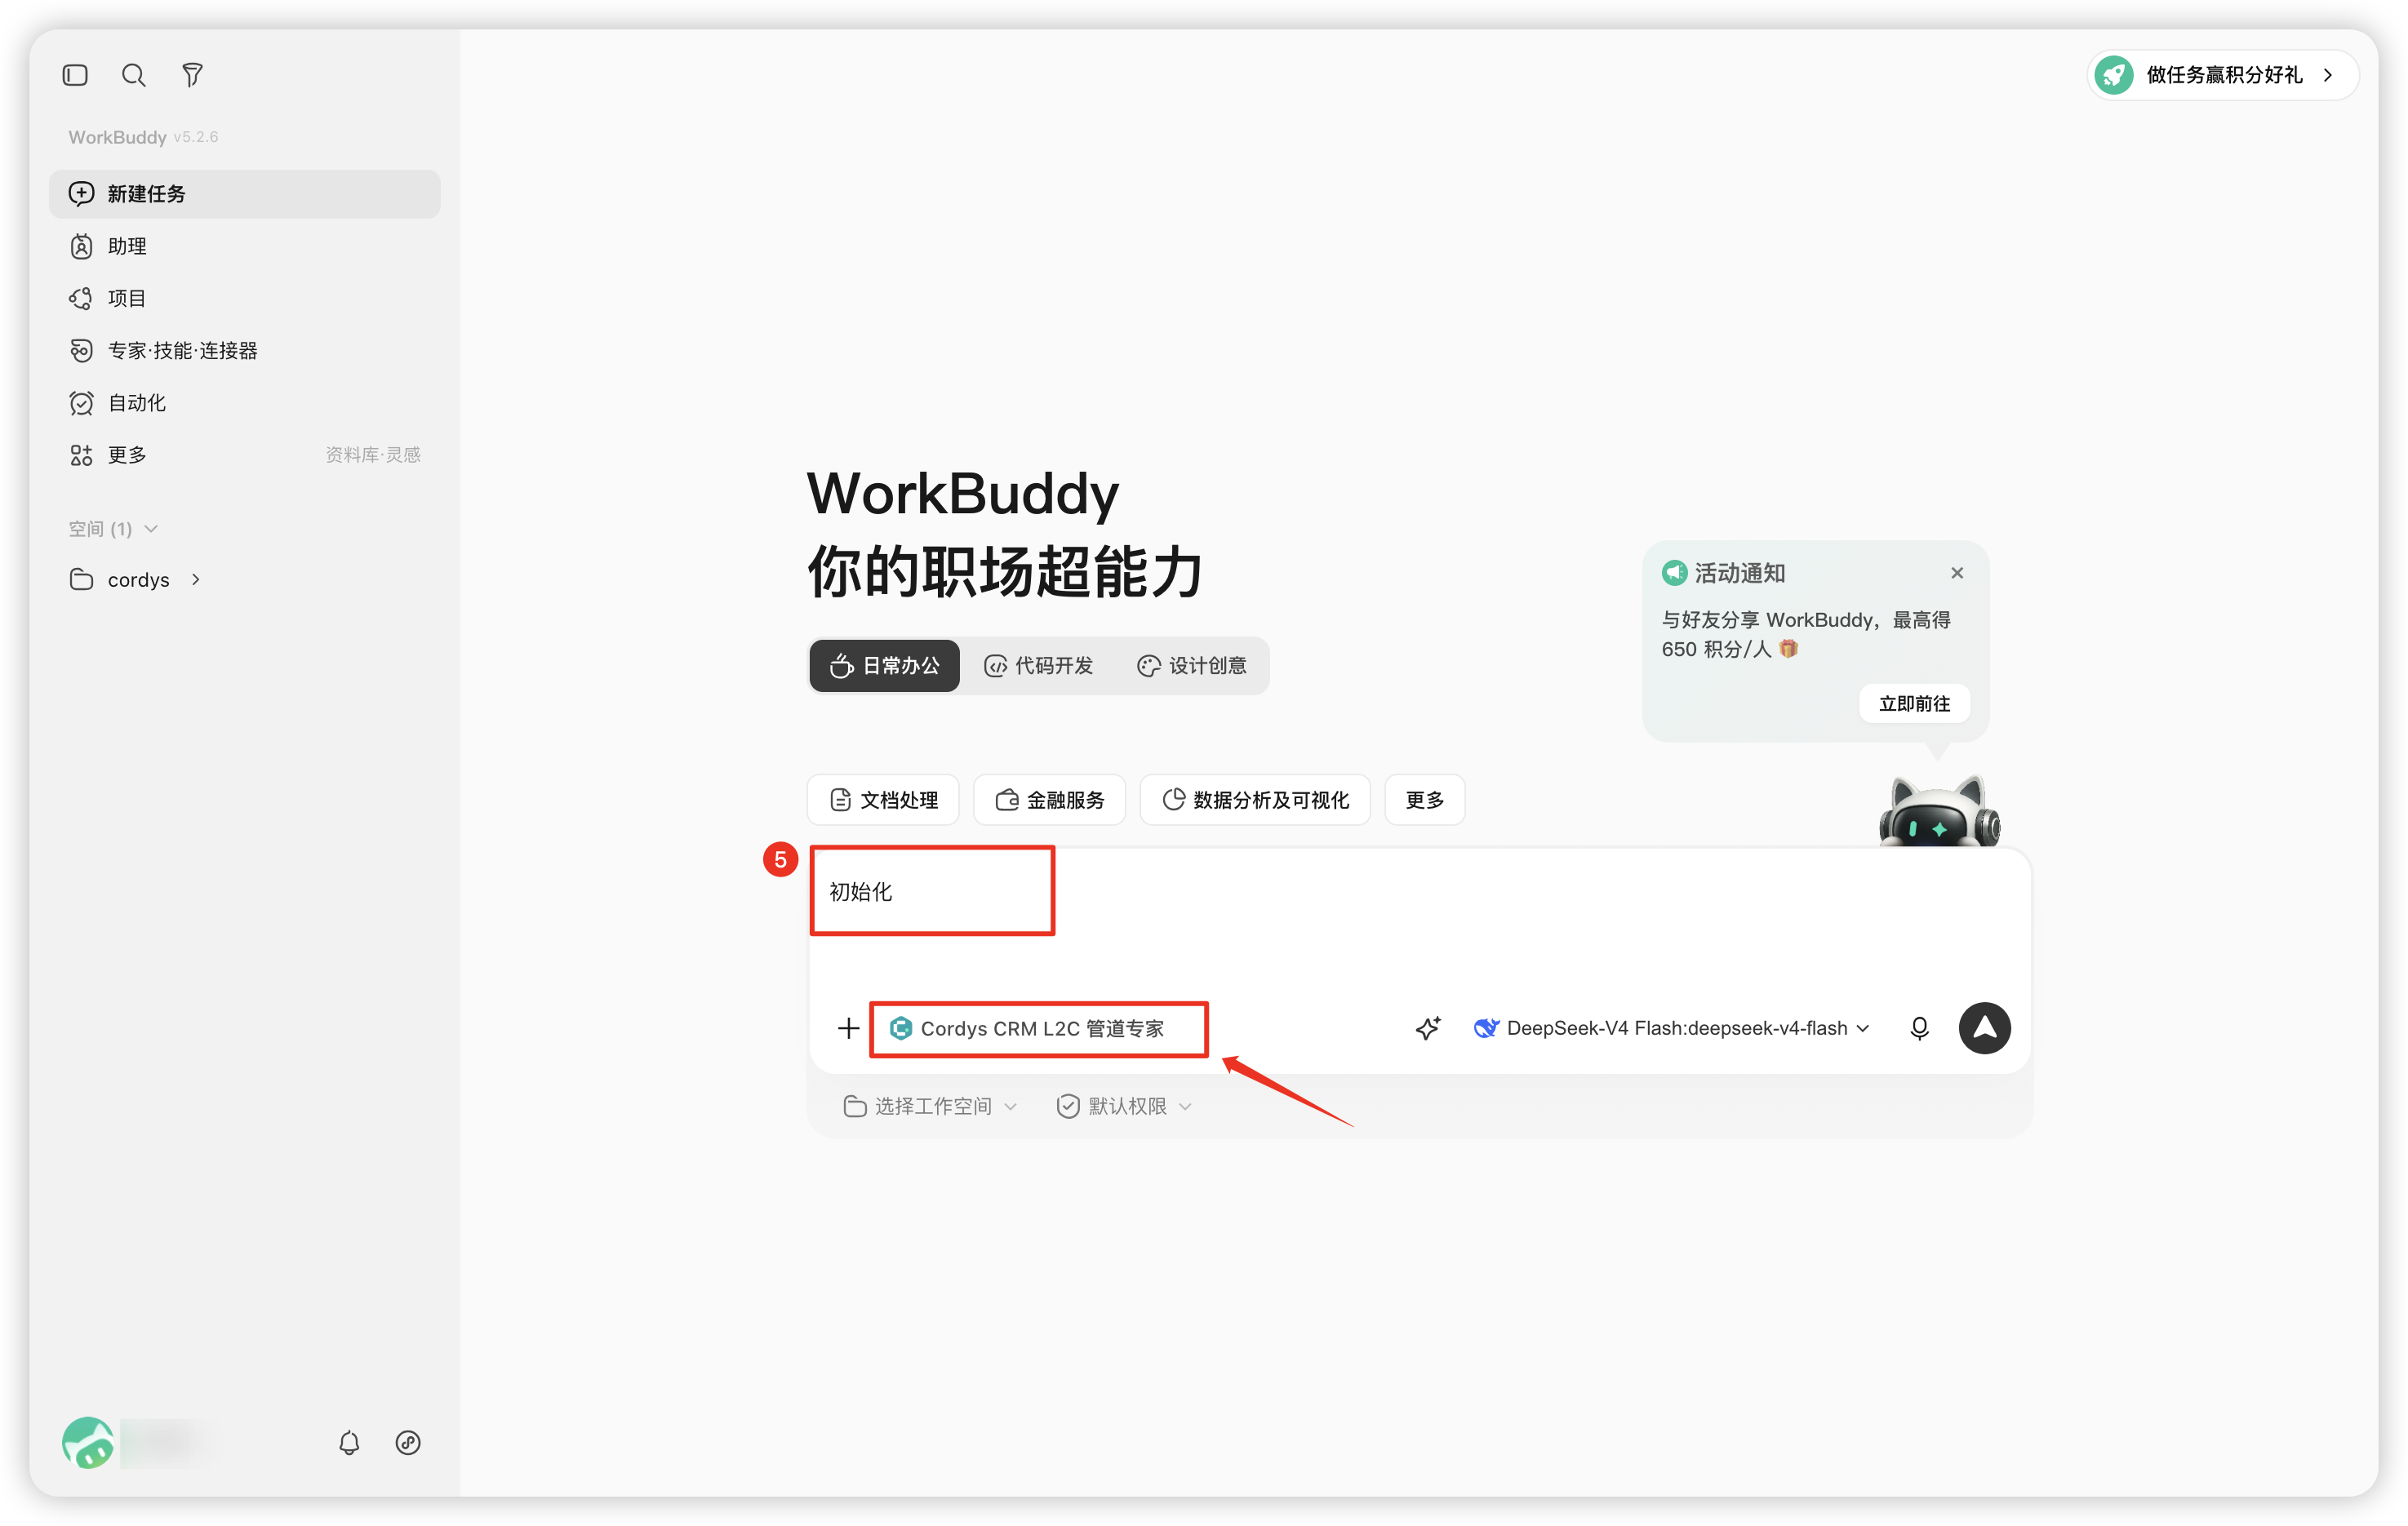Open the 默认权限 dropdown

click(x=1125, y=1106)
